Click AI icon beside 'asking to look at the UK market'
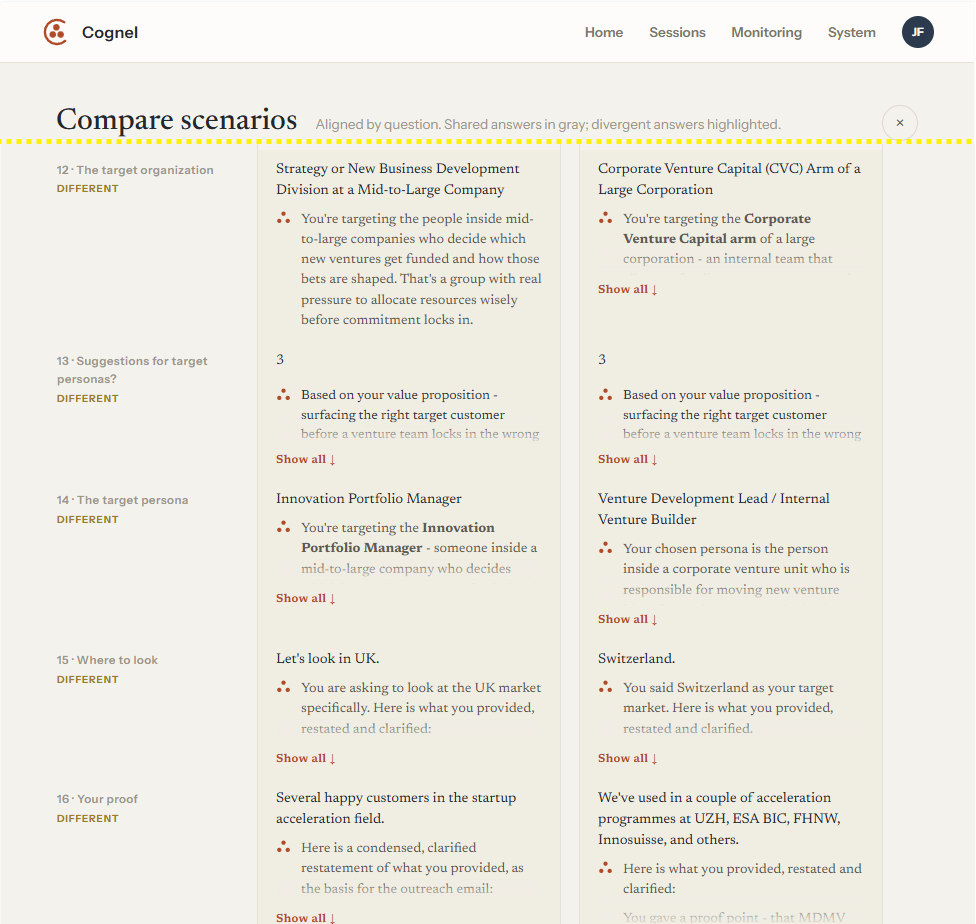Image resolution: width=976 pixels, height=924 pixels. [x=284, y=687]
